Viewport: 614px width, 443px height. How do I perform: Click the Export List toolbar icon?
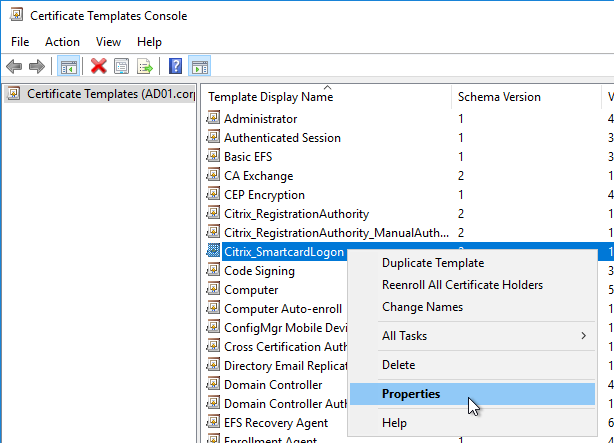144,66
